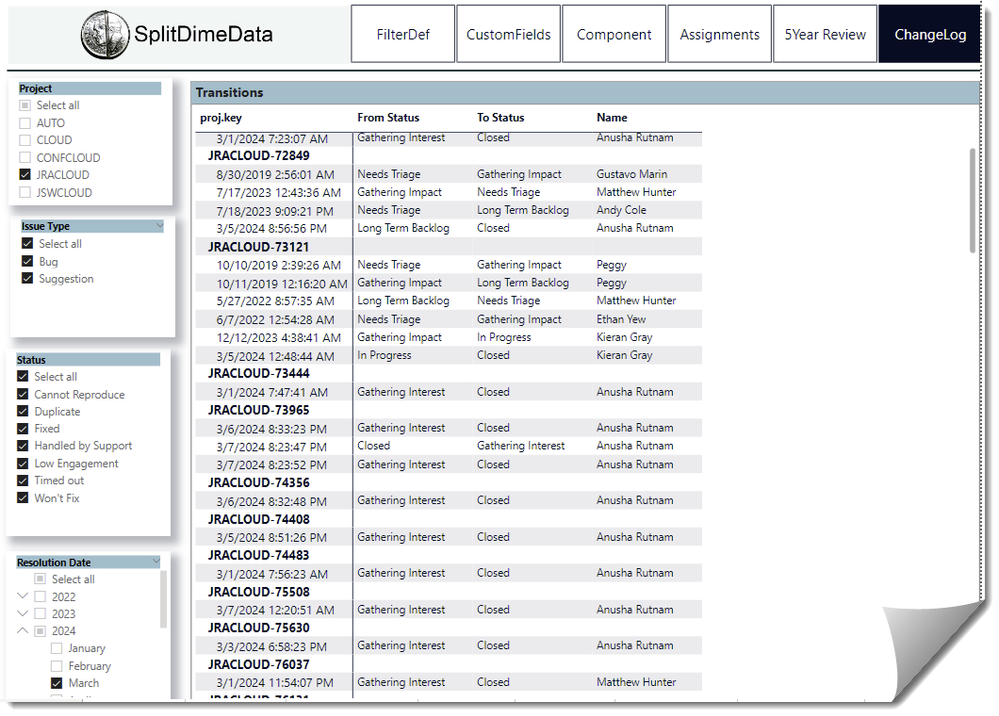999x716 pixels.
Task: Sort by the To Status column header
Action: (500, 118)
